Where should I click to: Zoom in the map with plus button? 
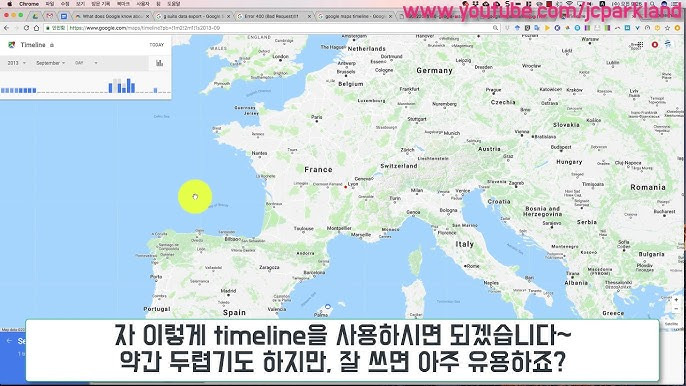click(x=676, y=300)
